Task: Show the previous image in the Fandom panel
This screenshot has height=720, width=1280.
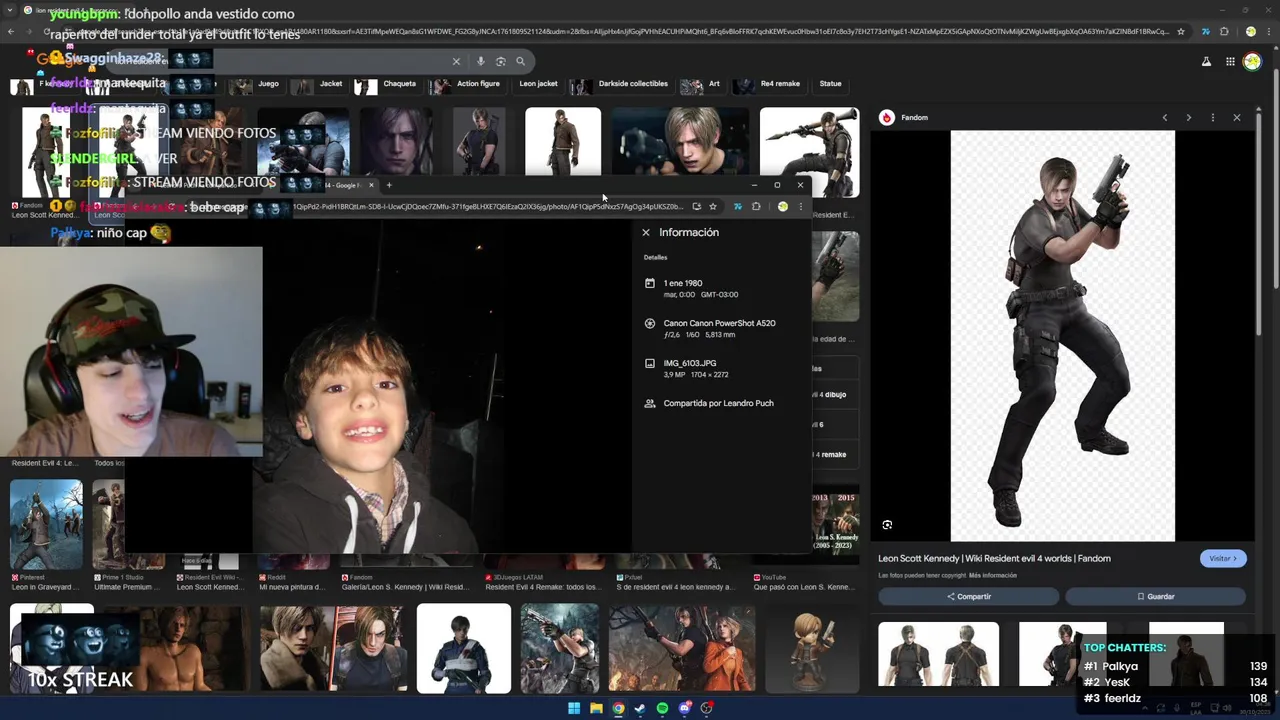Action: [1165, 117]
